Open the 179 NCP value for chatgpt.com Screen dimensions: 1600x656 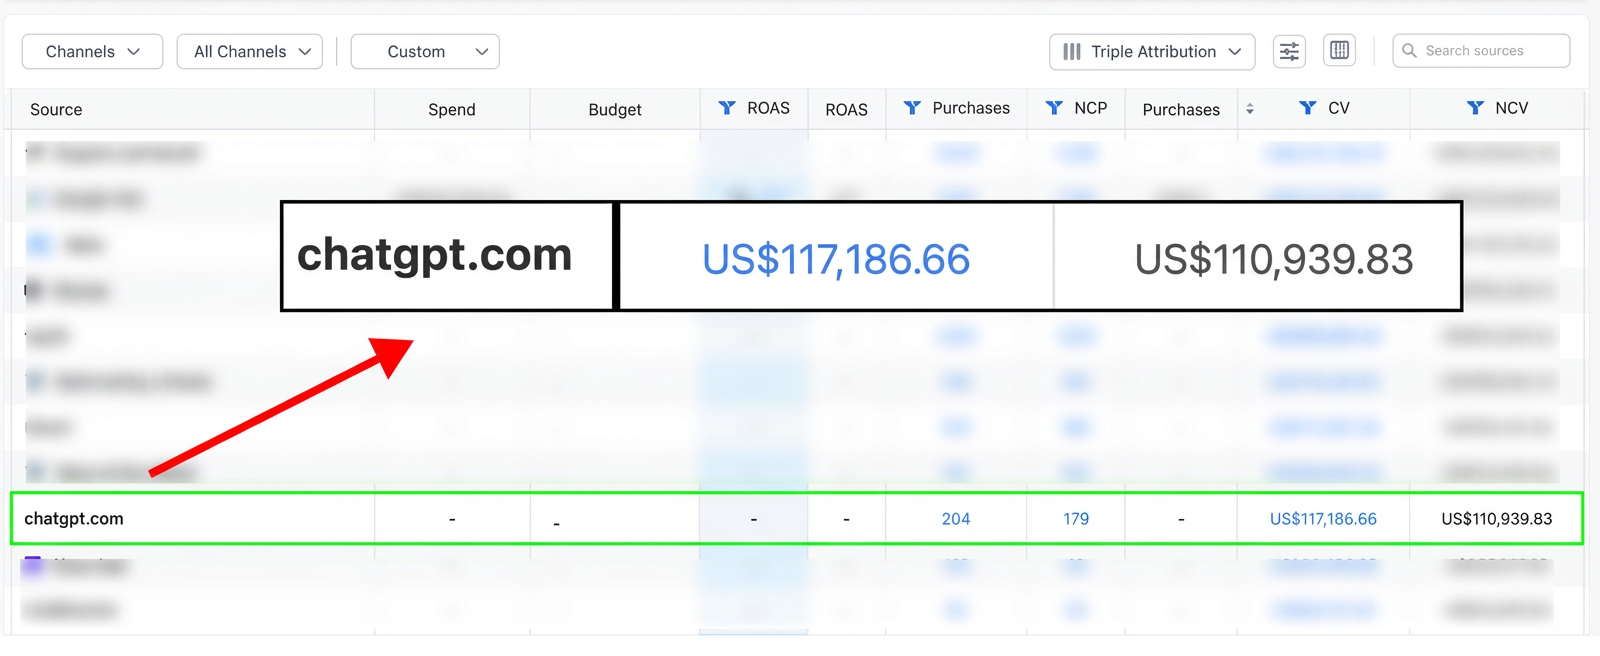click(x=1076, y=519)
